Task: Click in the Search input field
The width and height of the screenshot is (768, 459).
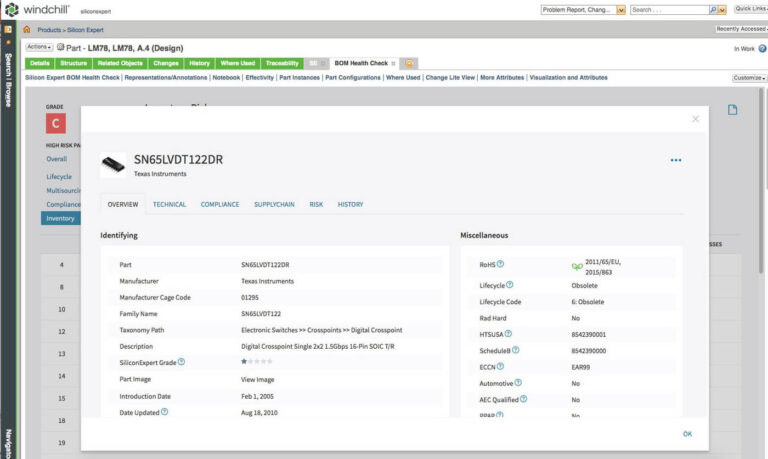Action: pyautogui.click(x=669, y=10)
